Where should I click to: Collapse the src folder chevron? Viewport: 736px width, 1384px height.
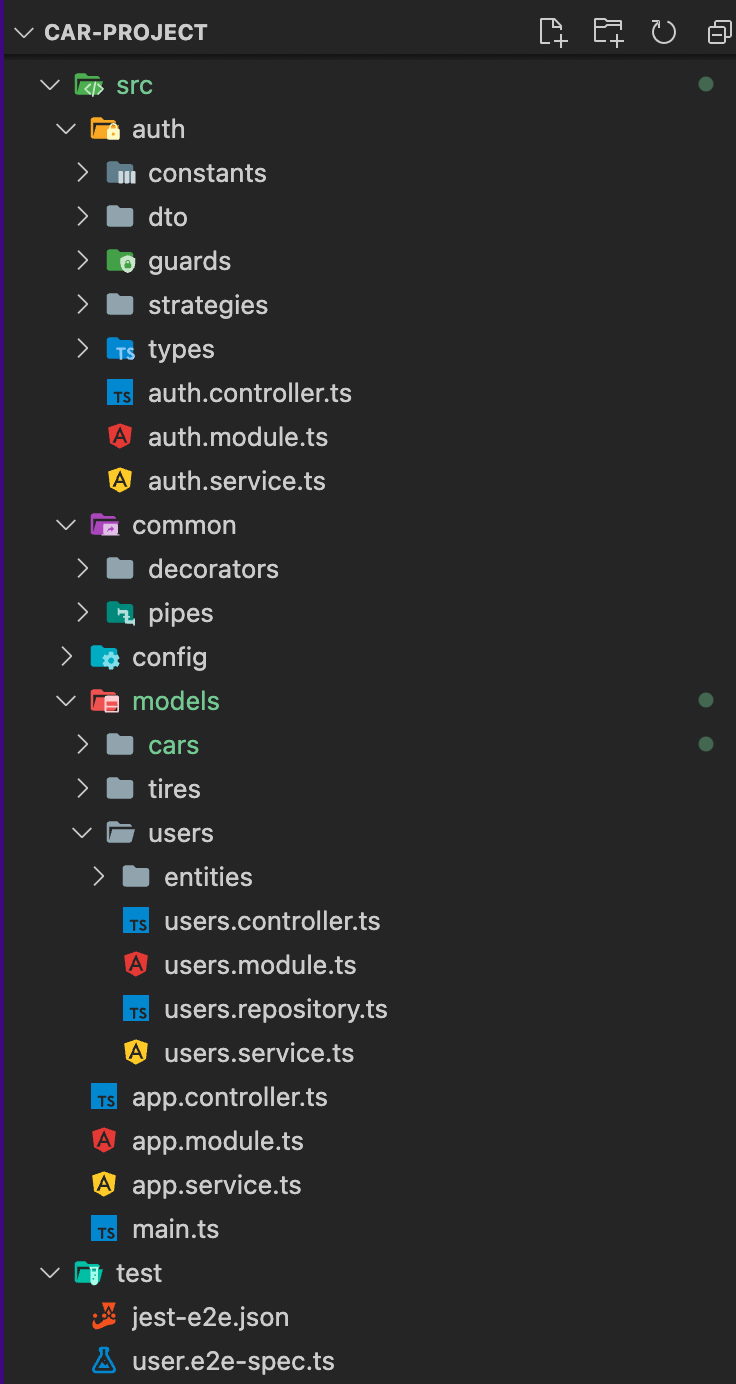click(x=50, y=85)
